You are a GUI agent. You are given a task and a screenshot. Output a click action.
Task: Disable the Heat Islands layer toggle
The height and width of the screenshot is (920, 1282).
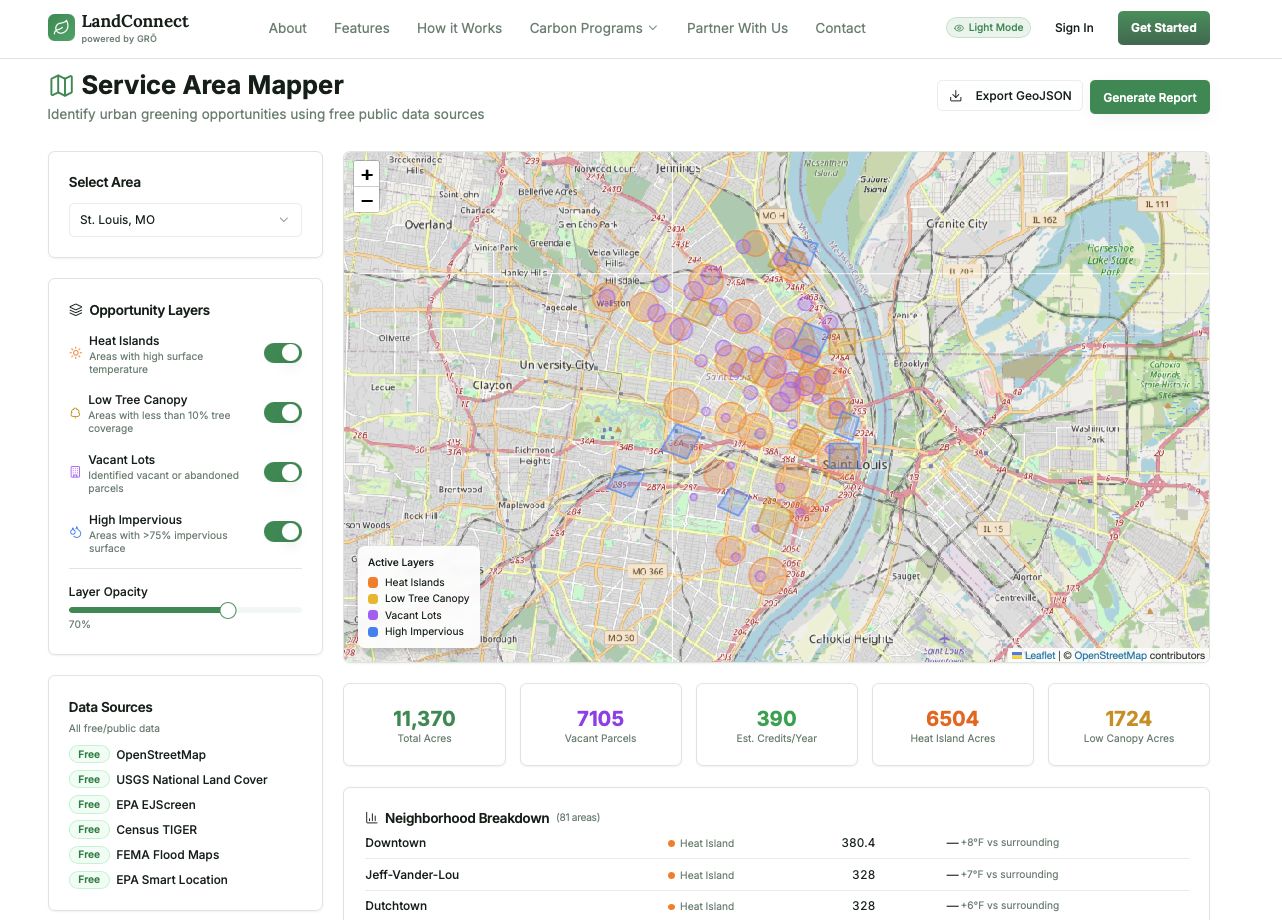pos(282,353)
